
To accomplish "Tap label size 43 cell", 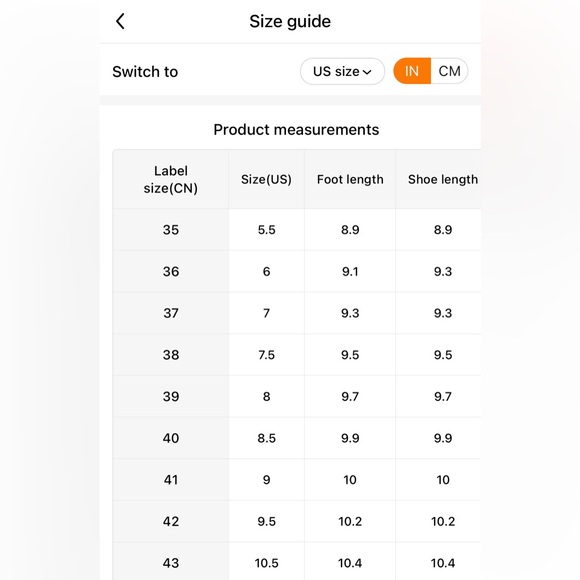I will [171, 563].
